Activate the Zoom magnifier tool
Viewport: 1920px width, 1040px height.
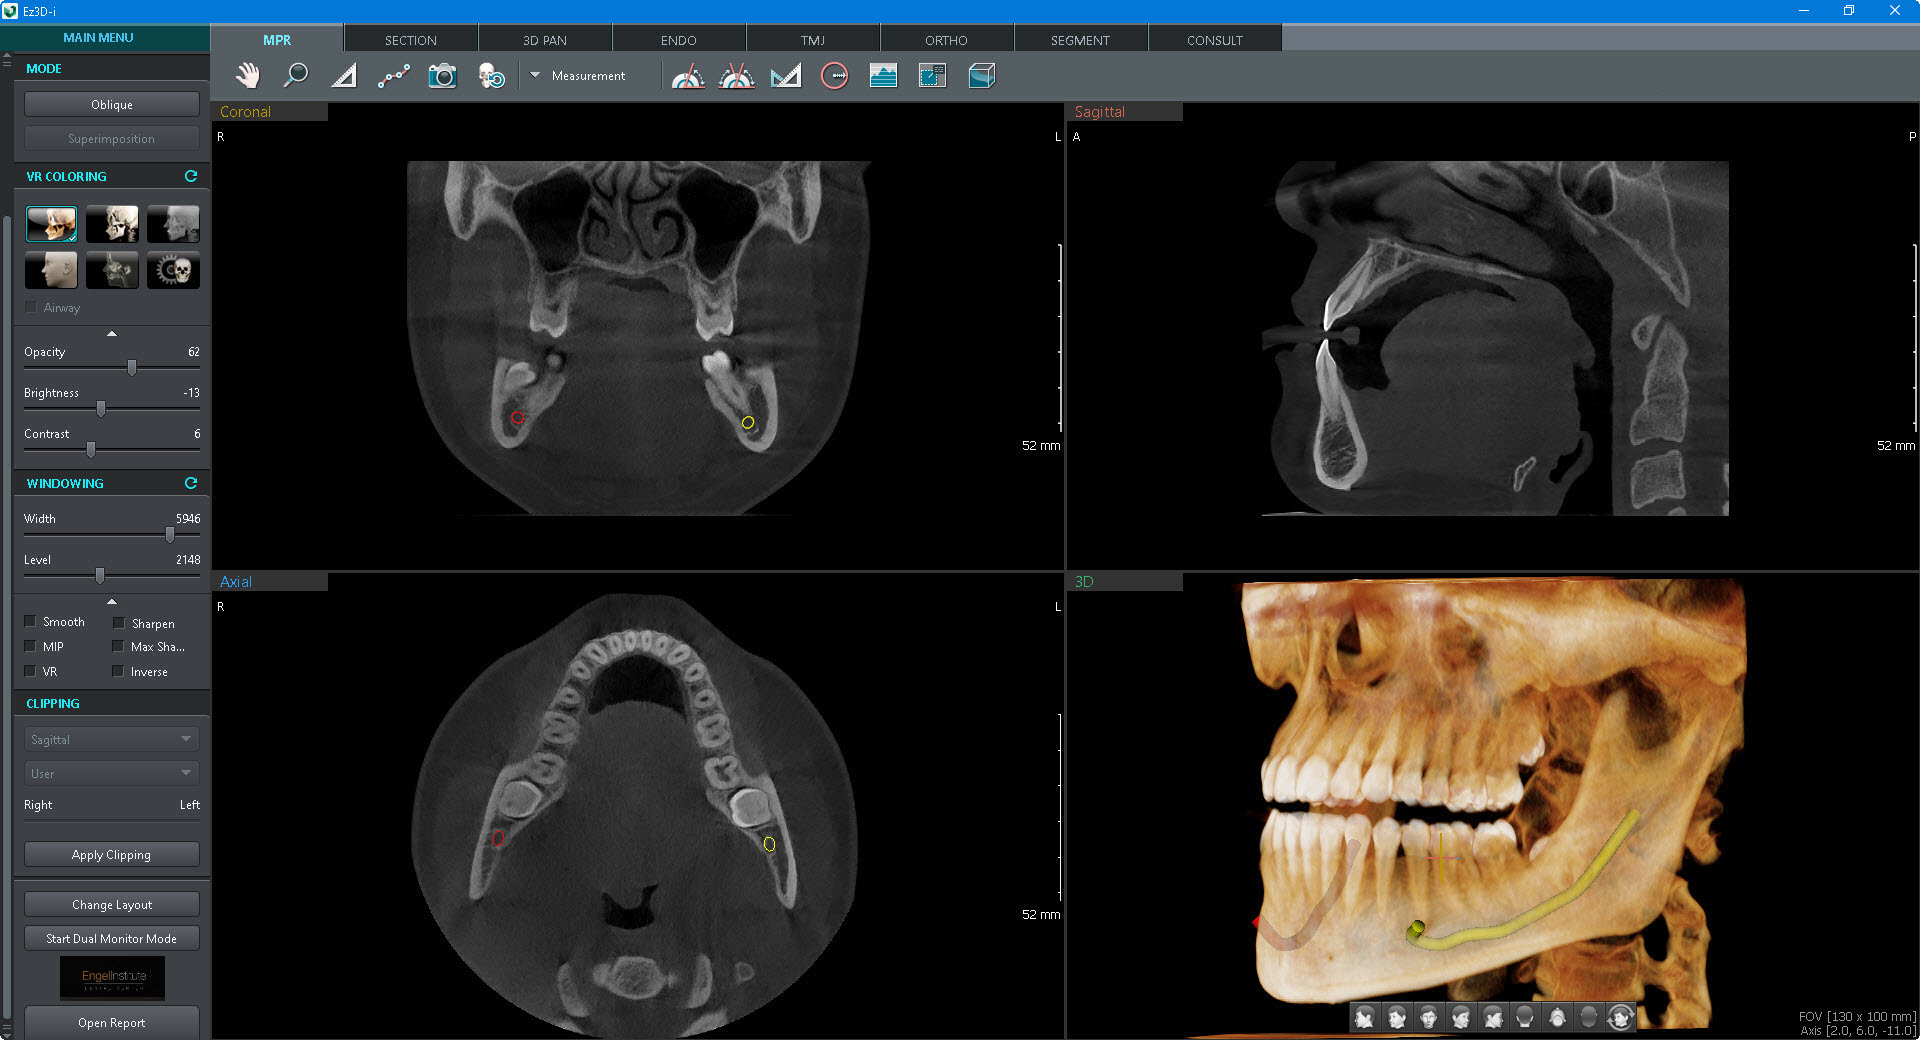pyautogui.click(x=296, y=76)
